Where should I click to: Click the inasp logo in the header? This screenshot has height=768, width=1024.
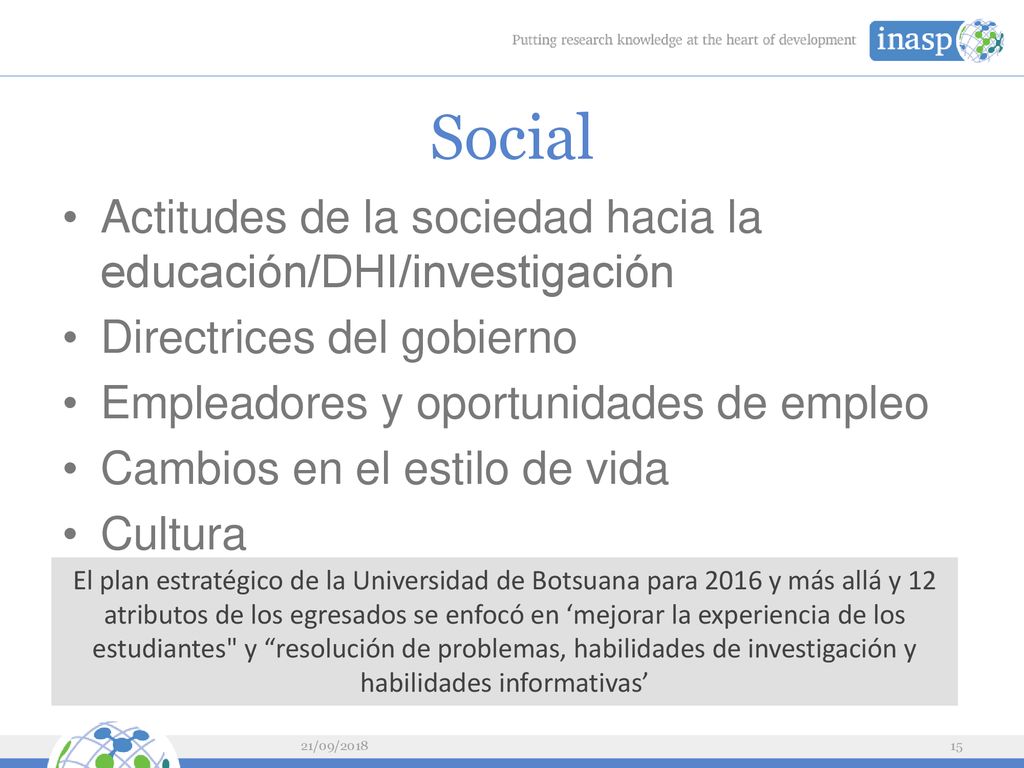[x=936, y=40]
